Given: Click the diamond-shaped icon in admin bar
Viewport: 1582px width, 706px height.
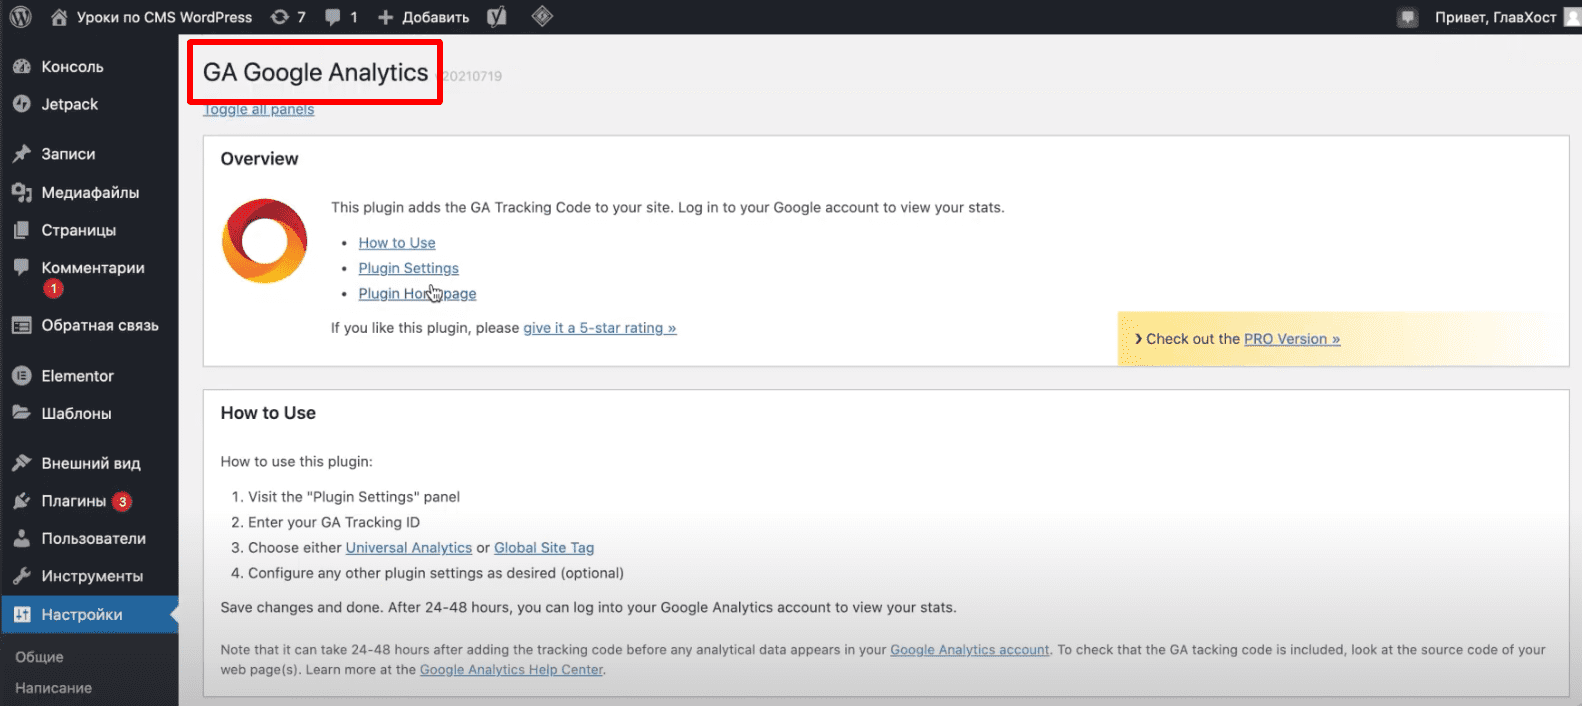Looking at the screenshot, I should click(x=542, y=17).
